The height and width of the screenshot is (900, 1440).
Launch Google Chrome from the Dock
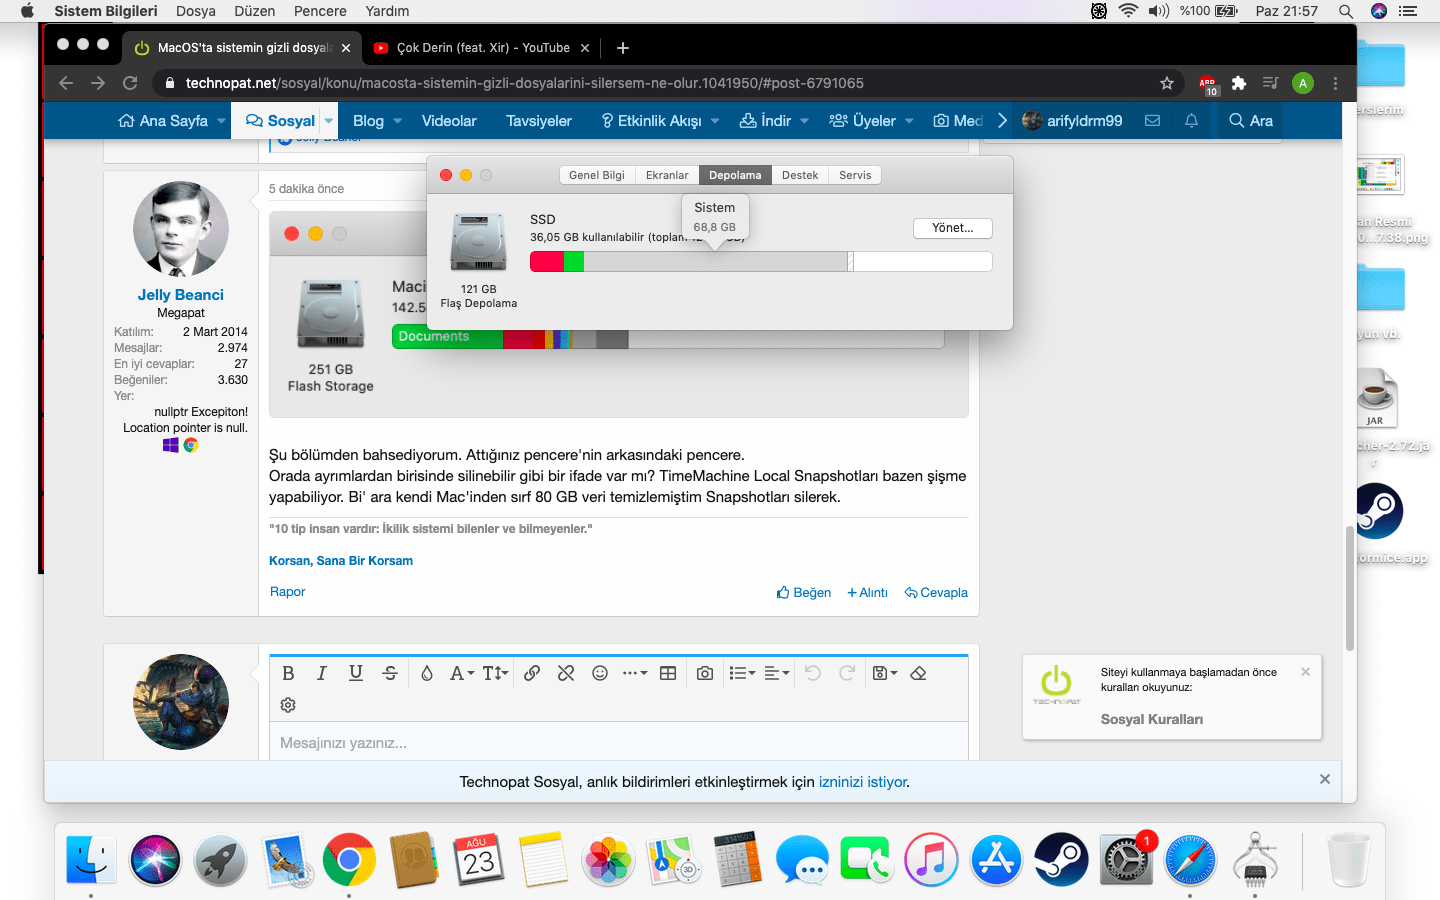(349, 859)
